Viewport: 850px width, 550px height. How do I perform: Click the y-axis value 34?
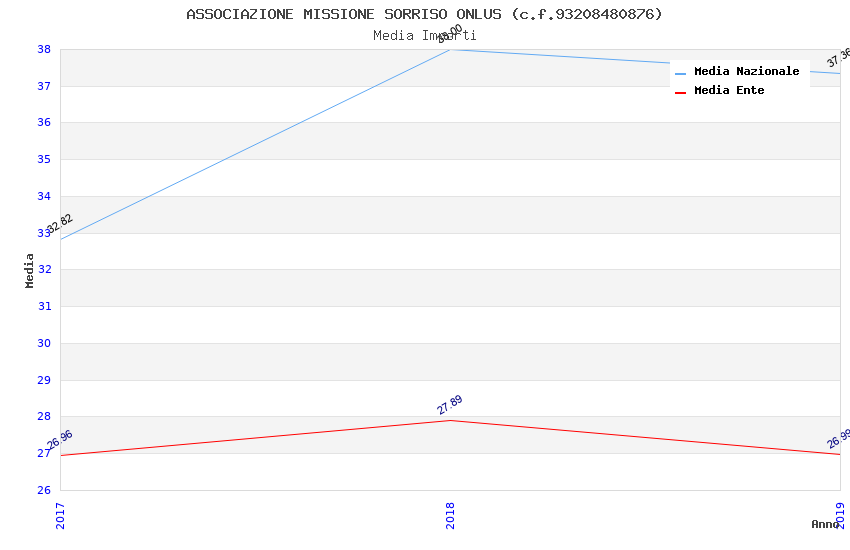tap(44, 196)
